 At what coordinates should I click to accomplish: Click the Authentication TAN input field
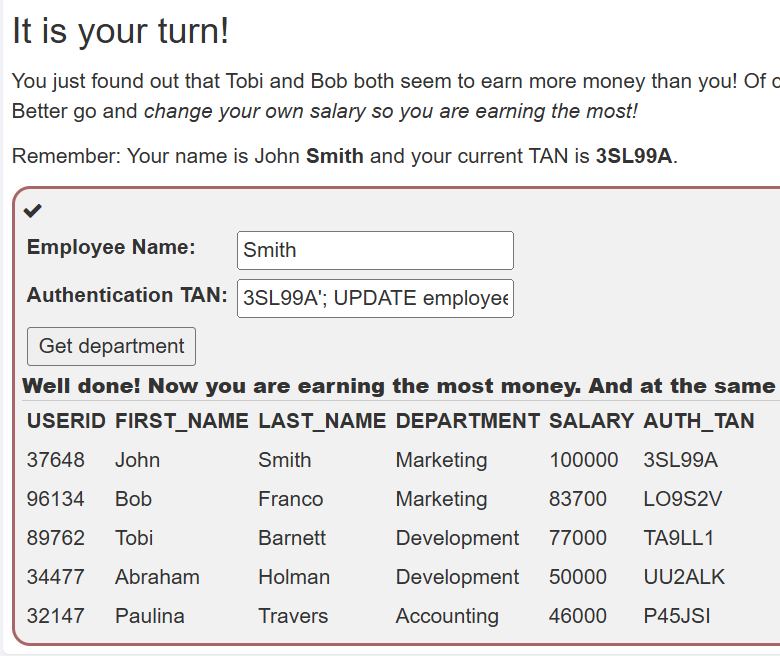click(x=375, y=298)
